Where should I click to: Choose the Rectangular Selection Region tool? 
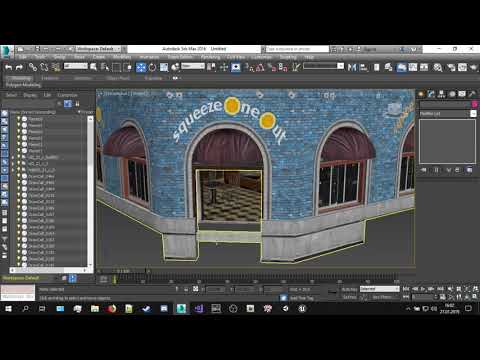click(116, 67)
